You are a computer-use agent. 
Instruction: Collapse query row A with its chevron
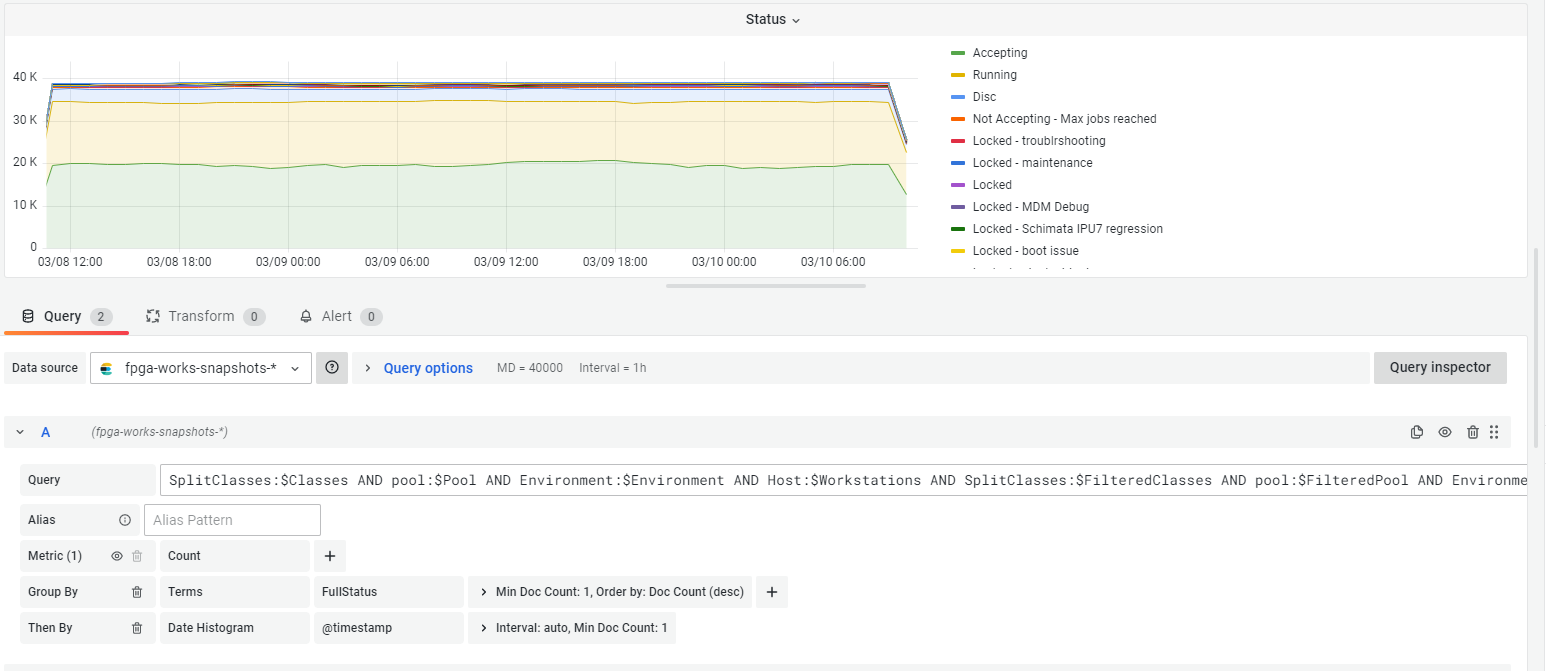click(x=19, y=431)
